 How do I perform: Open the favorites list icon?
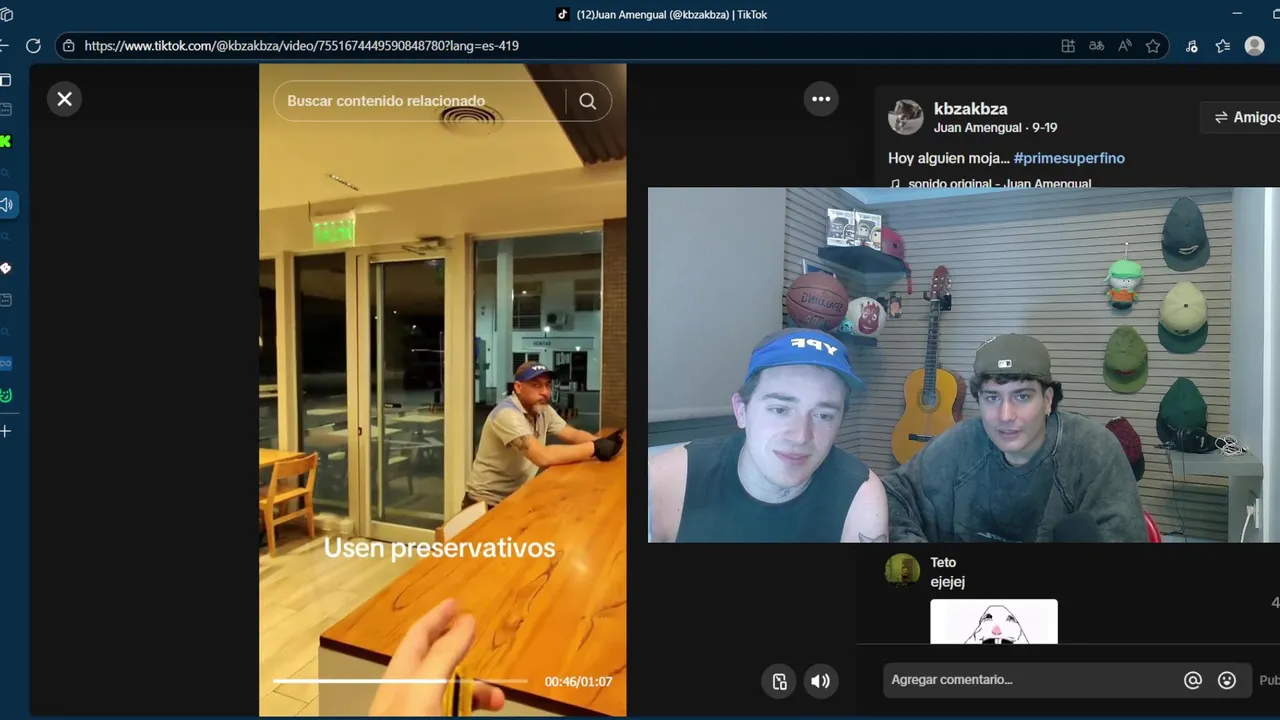[1222, 46]
